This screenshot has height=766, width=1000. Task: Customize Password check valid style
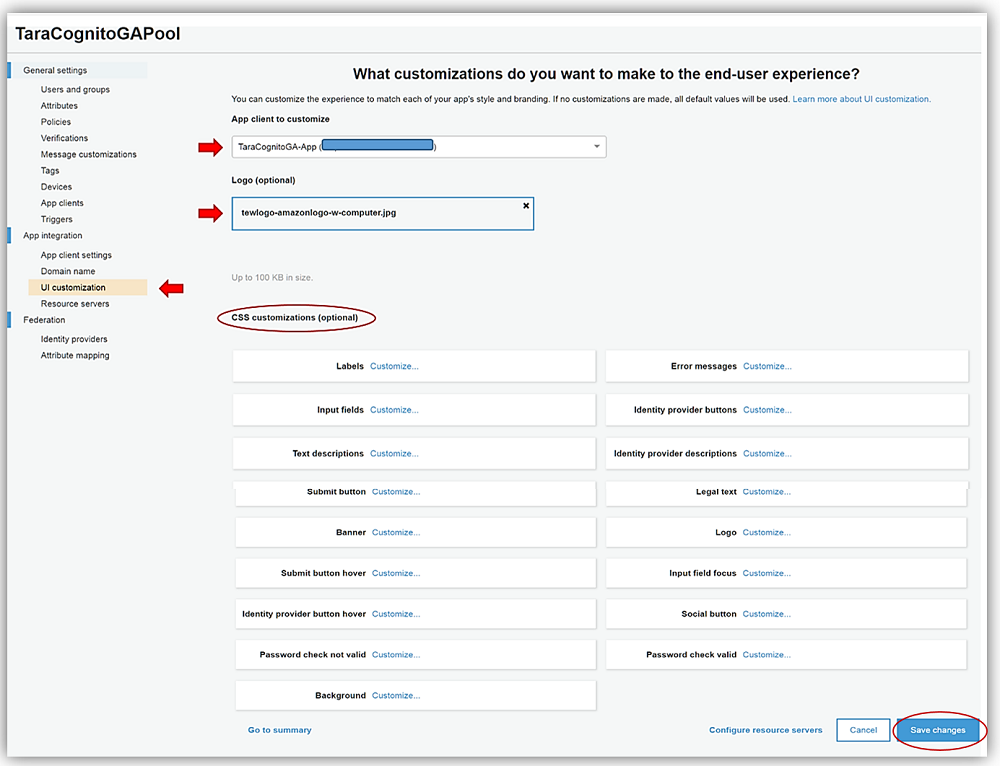767,655
